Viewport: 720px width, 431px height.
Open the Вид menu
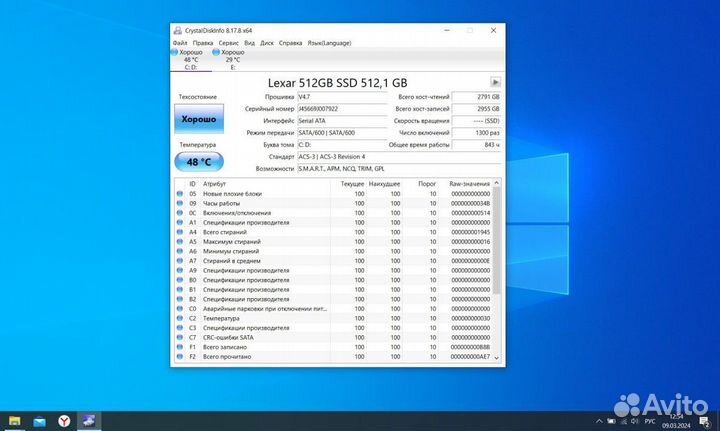pos(249,43)
